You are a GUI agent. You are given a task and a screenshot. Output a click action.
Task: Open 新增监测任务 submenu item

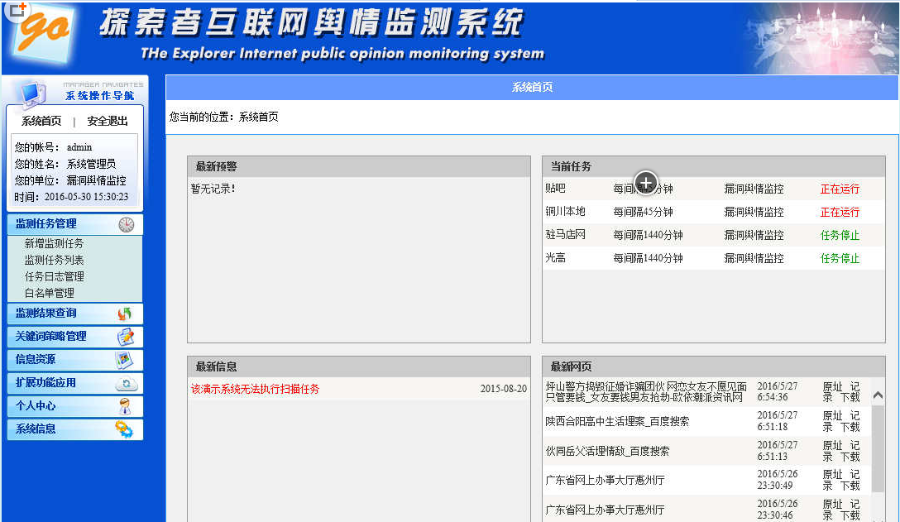54,243
